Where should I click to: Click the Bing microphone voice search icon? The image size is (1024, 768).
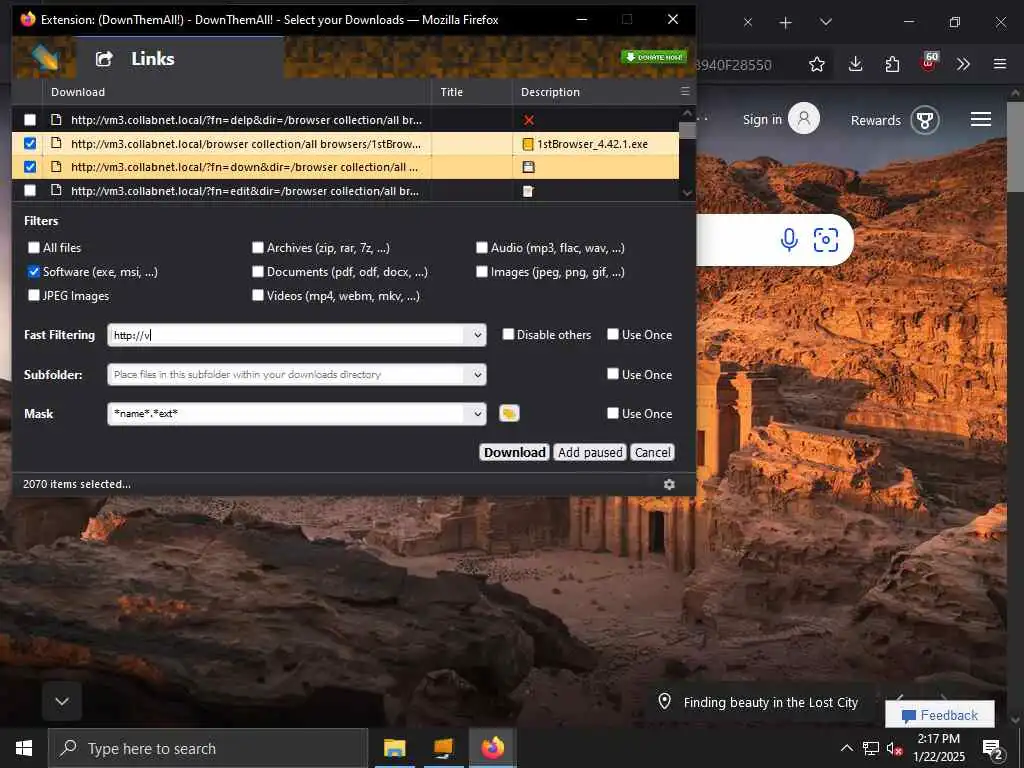coord(789,240)
